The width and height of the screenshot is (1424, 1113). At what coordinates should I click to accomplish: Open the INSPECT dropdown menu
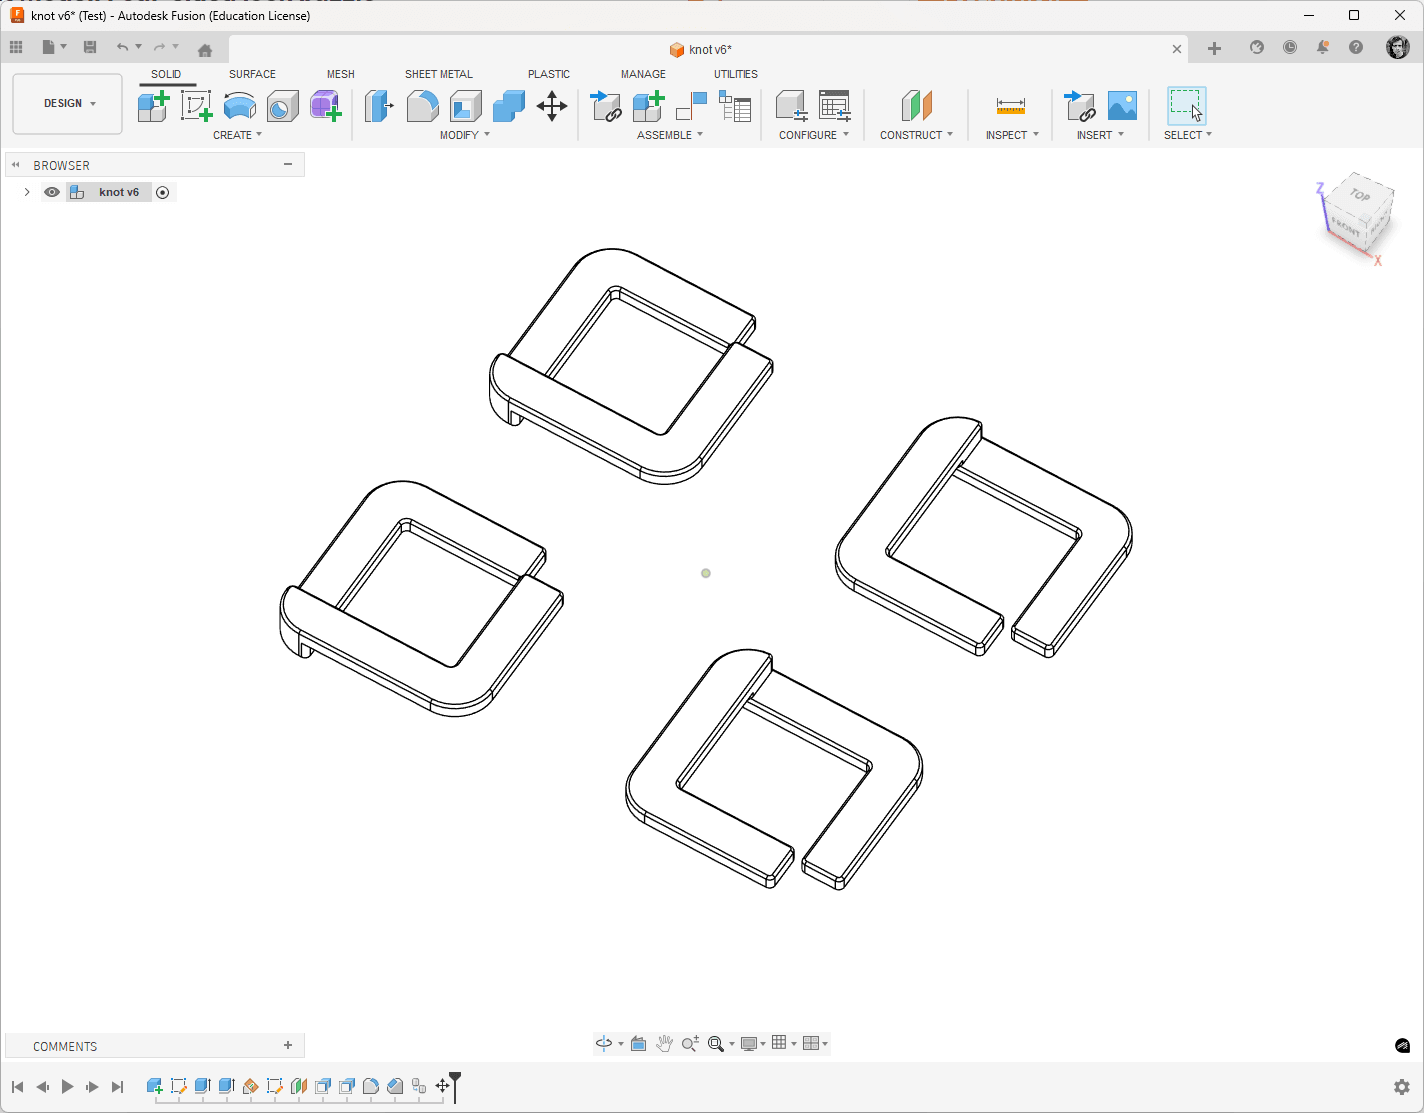click(x=1012, y=135)
